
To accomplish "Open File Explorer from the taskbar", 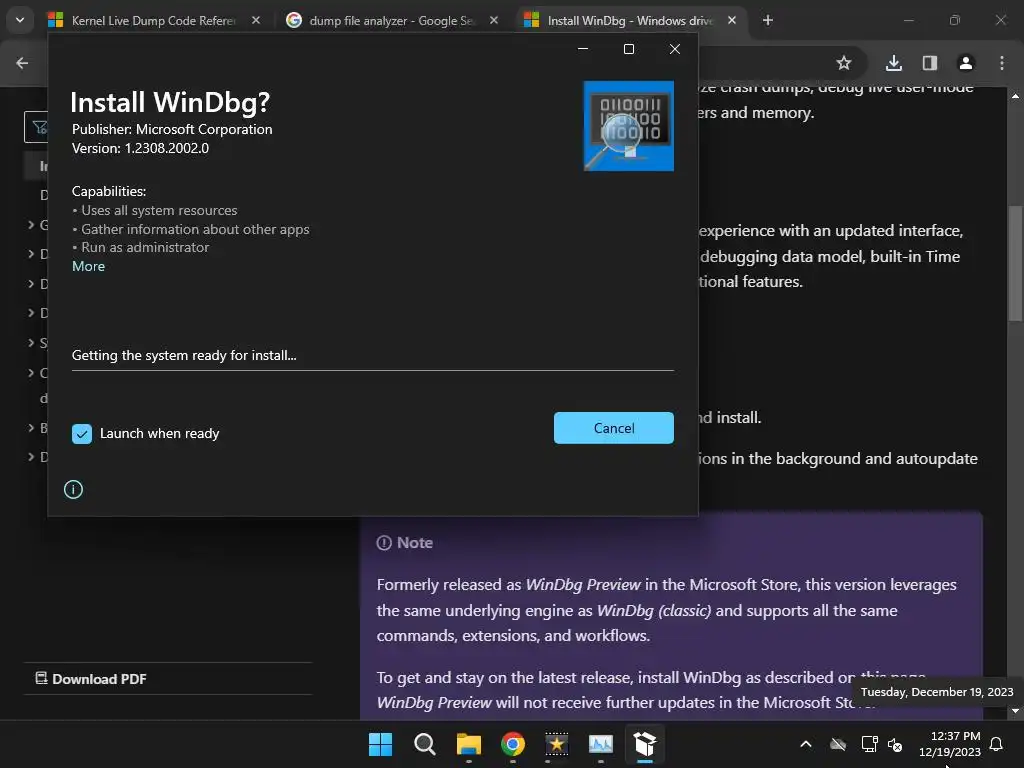I will pos(468,744).
